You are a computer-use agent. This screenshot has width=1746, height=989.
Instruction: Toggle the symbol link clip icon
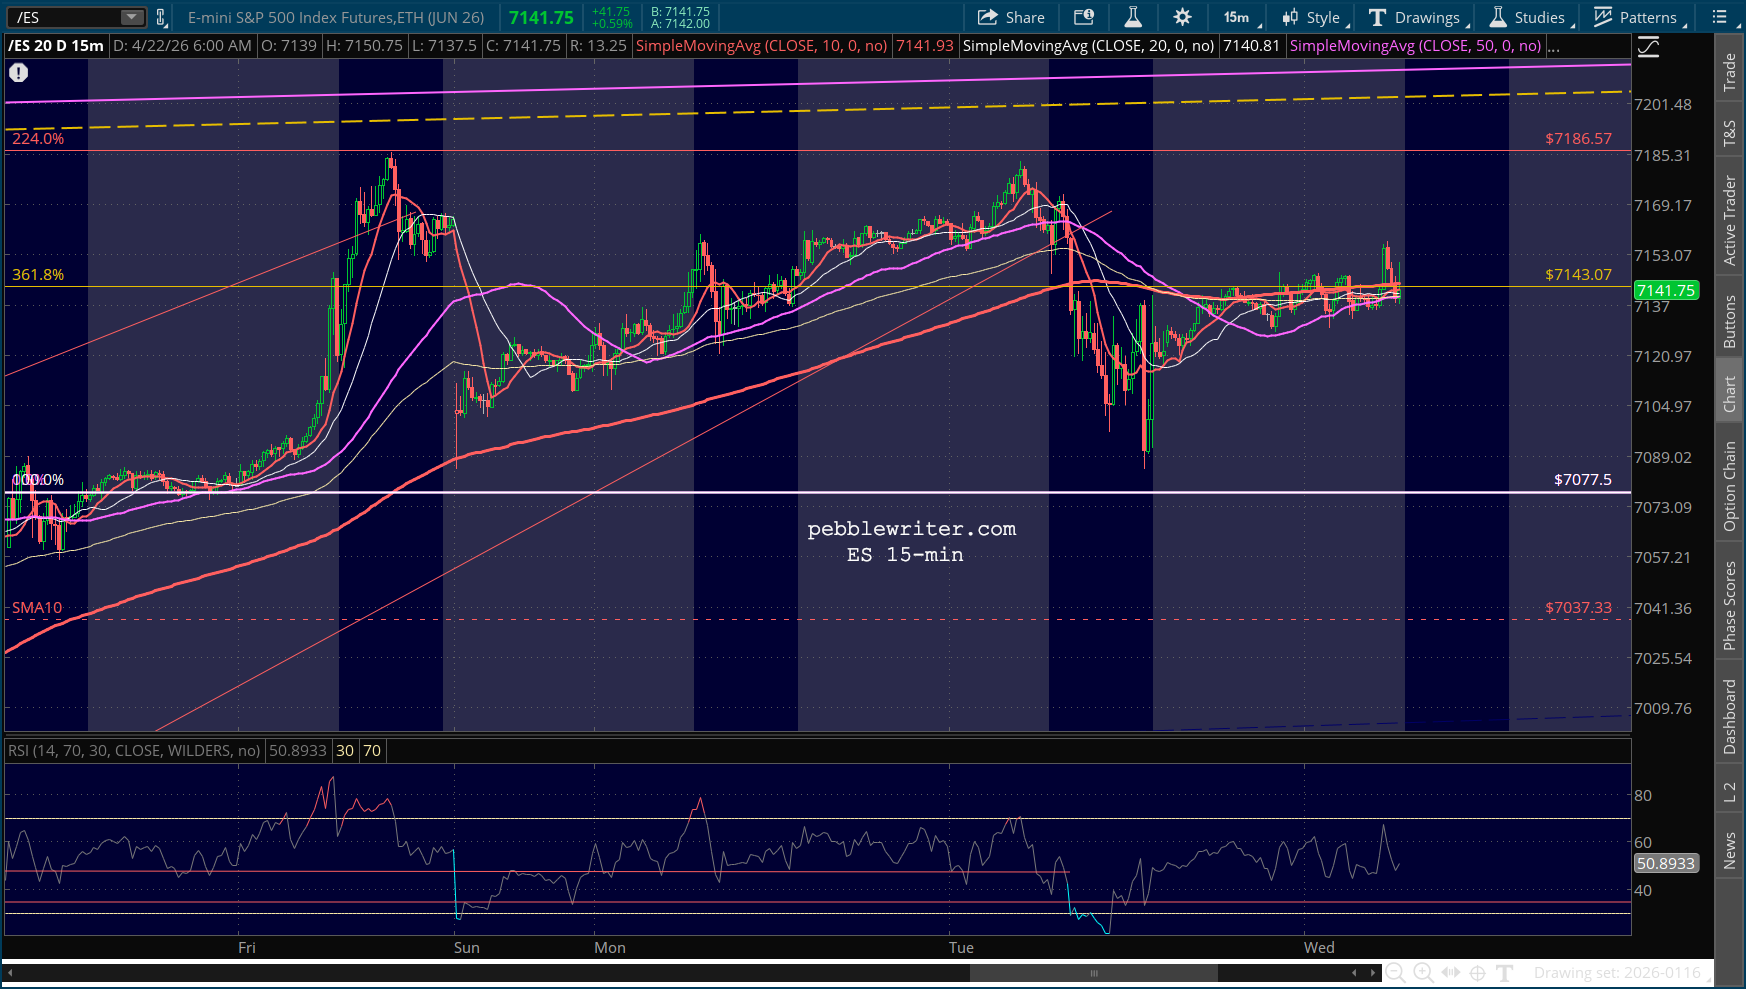coord(161,17)
